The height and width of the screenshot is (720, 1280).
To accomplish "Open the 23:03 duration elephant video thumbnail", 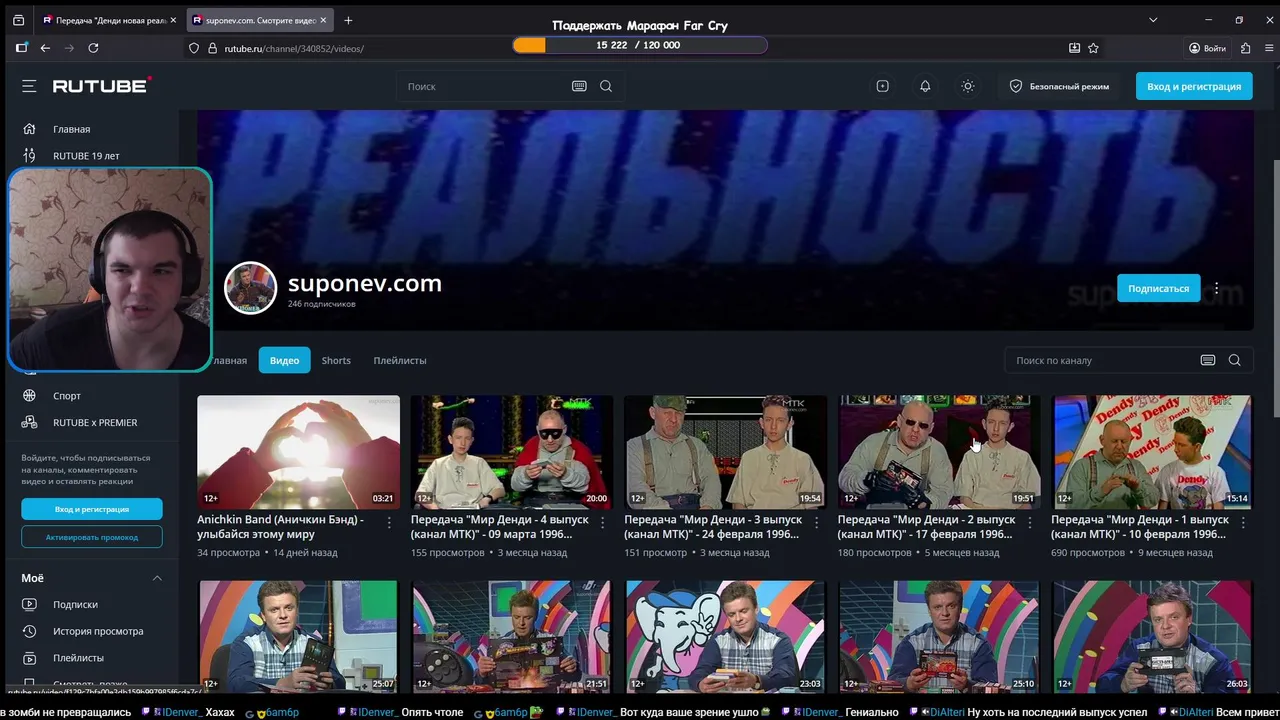I will click(x=725, y=637).
